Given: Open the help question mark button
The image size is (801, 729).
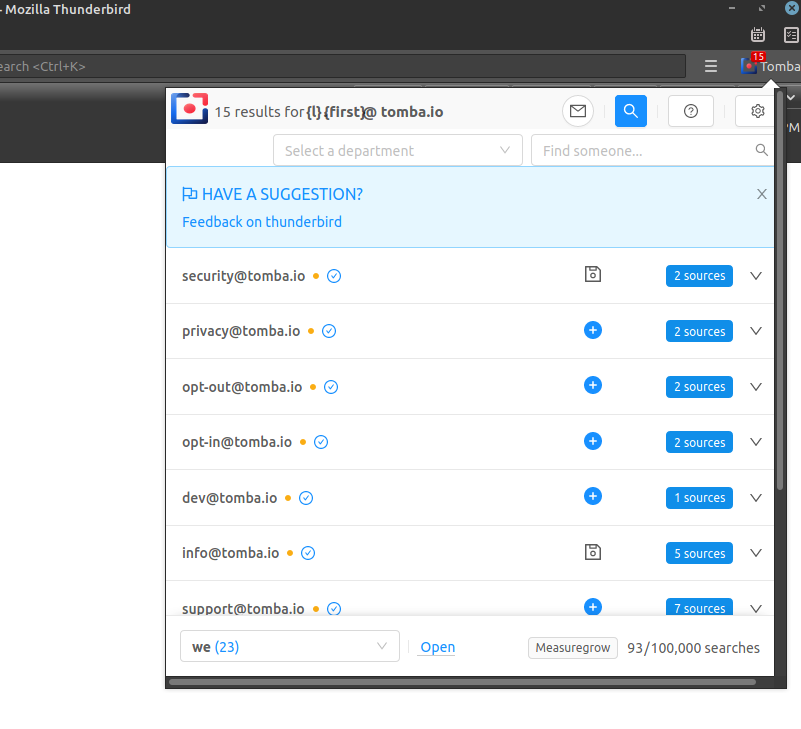Looking at the screenshot, I should [691, 111].
